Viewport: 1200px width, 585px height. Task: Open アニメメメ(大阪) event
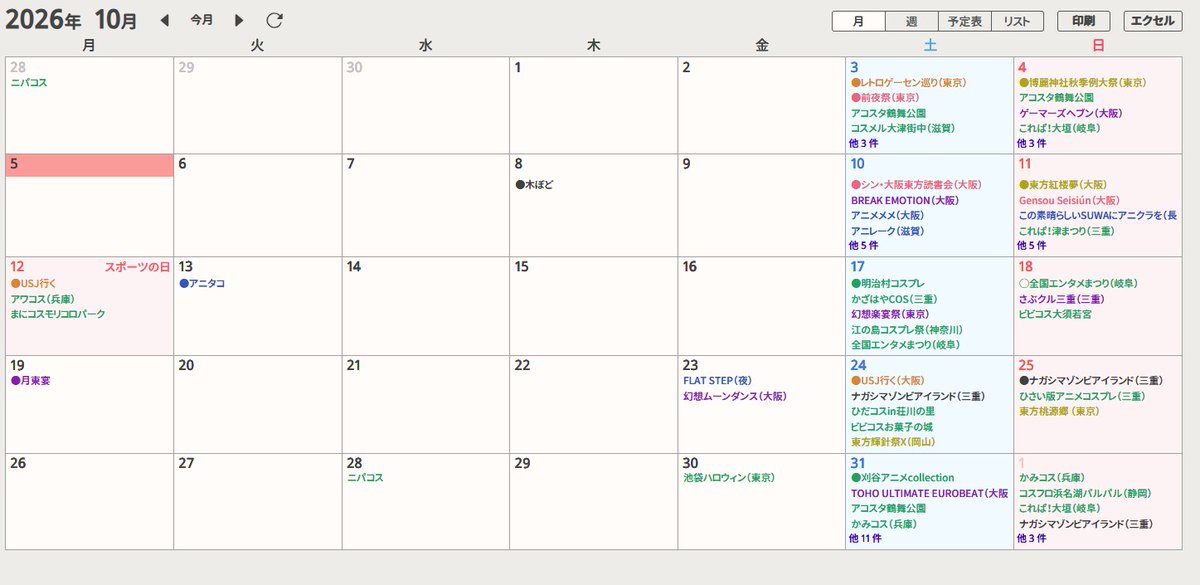[886, 215]
